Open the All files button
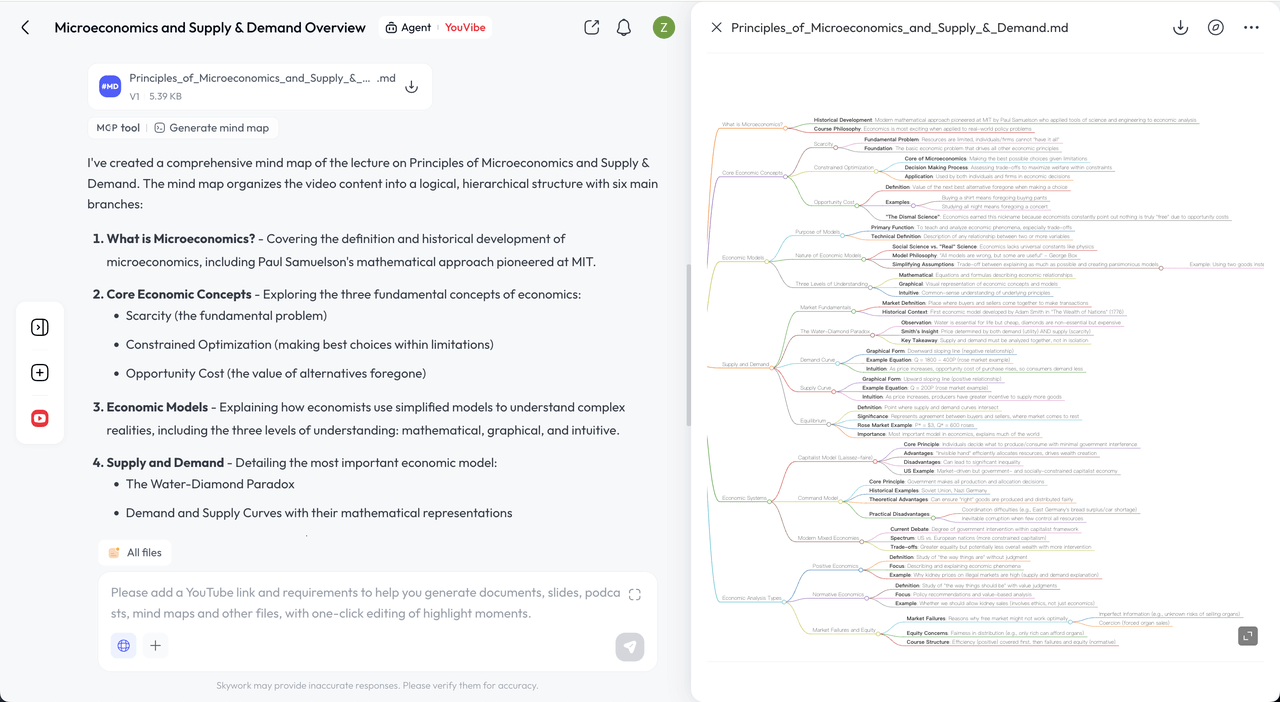Viewport: 1280px width, 702px height. click(135, 552)
